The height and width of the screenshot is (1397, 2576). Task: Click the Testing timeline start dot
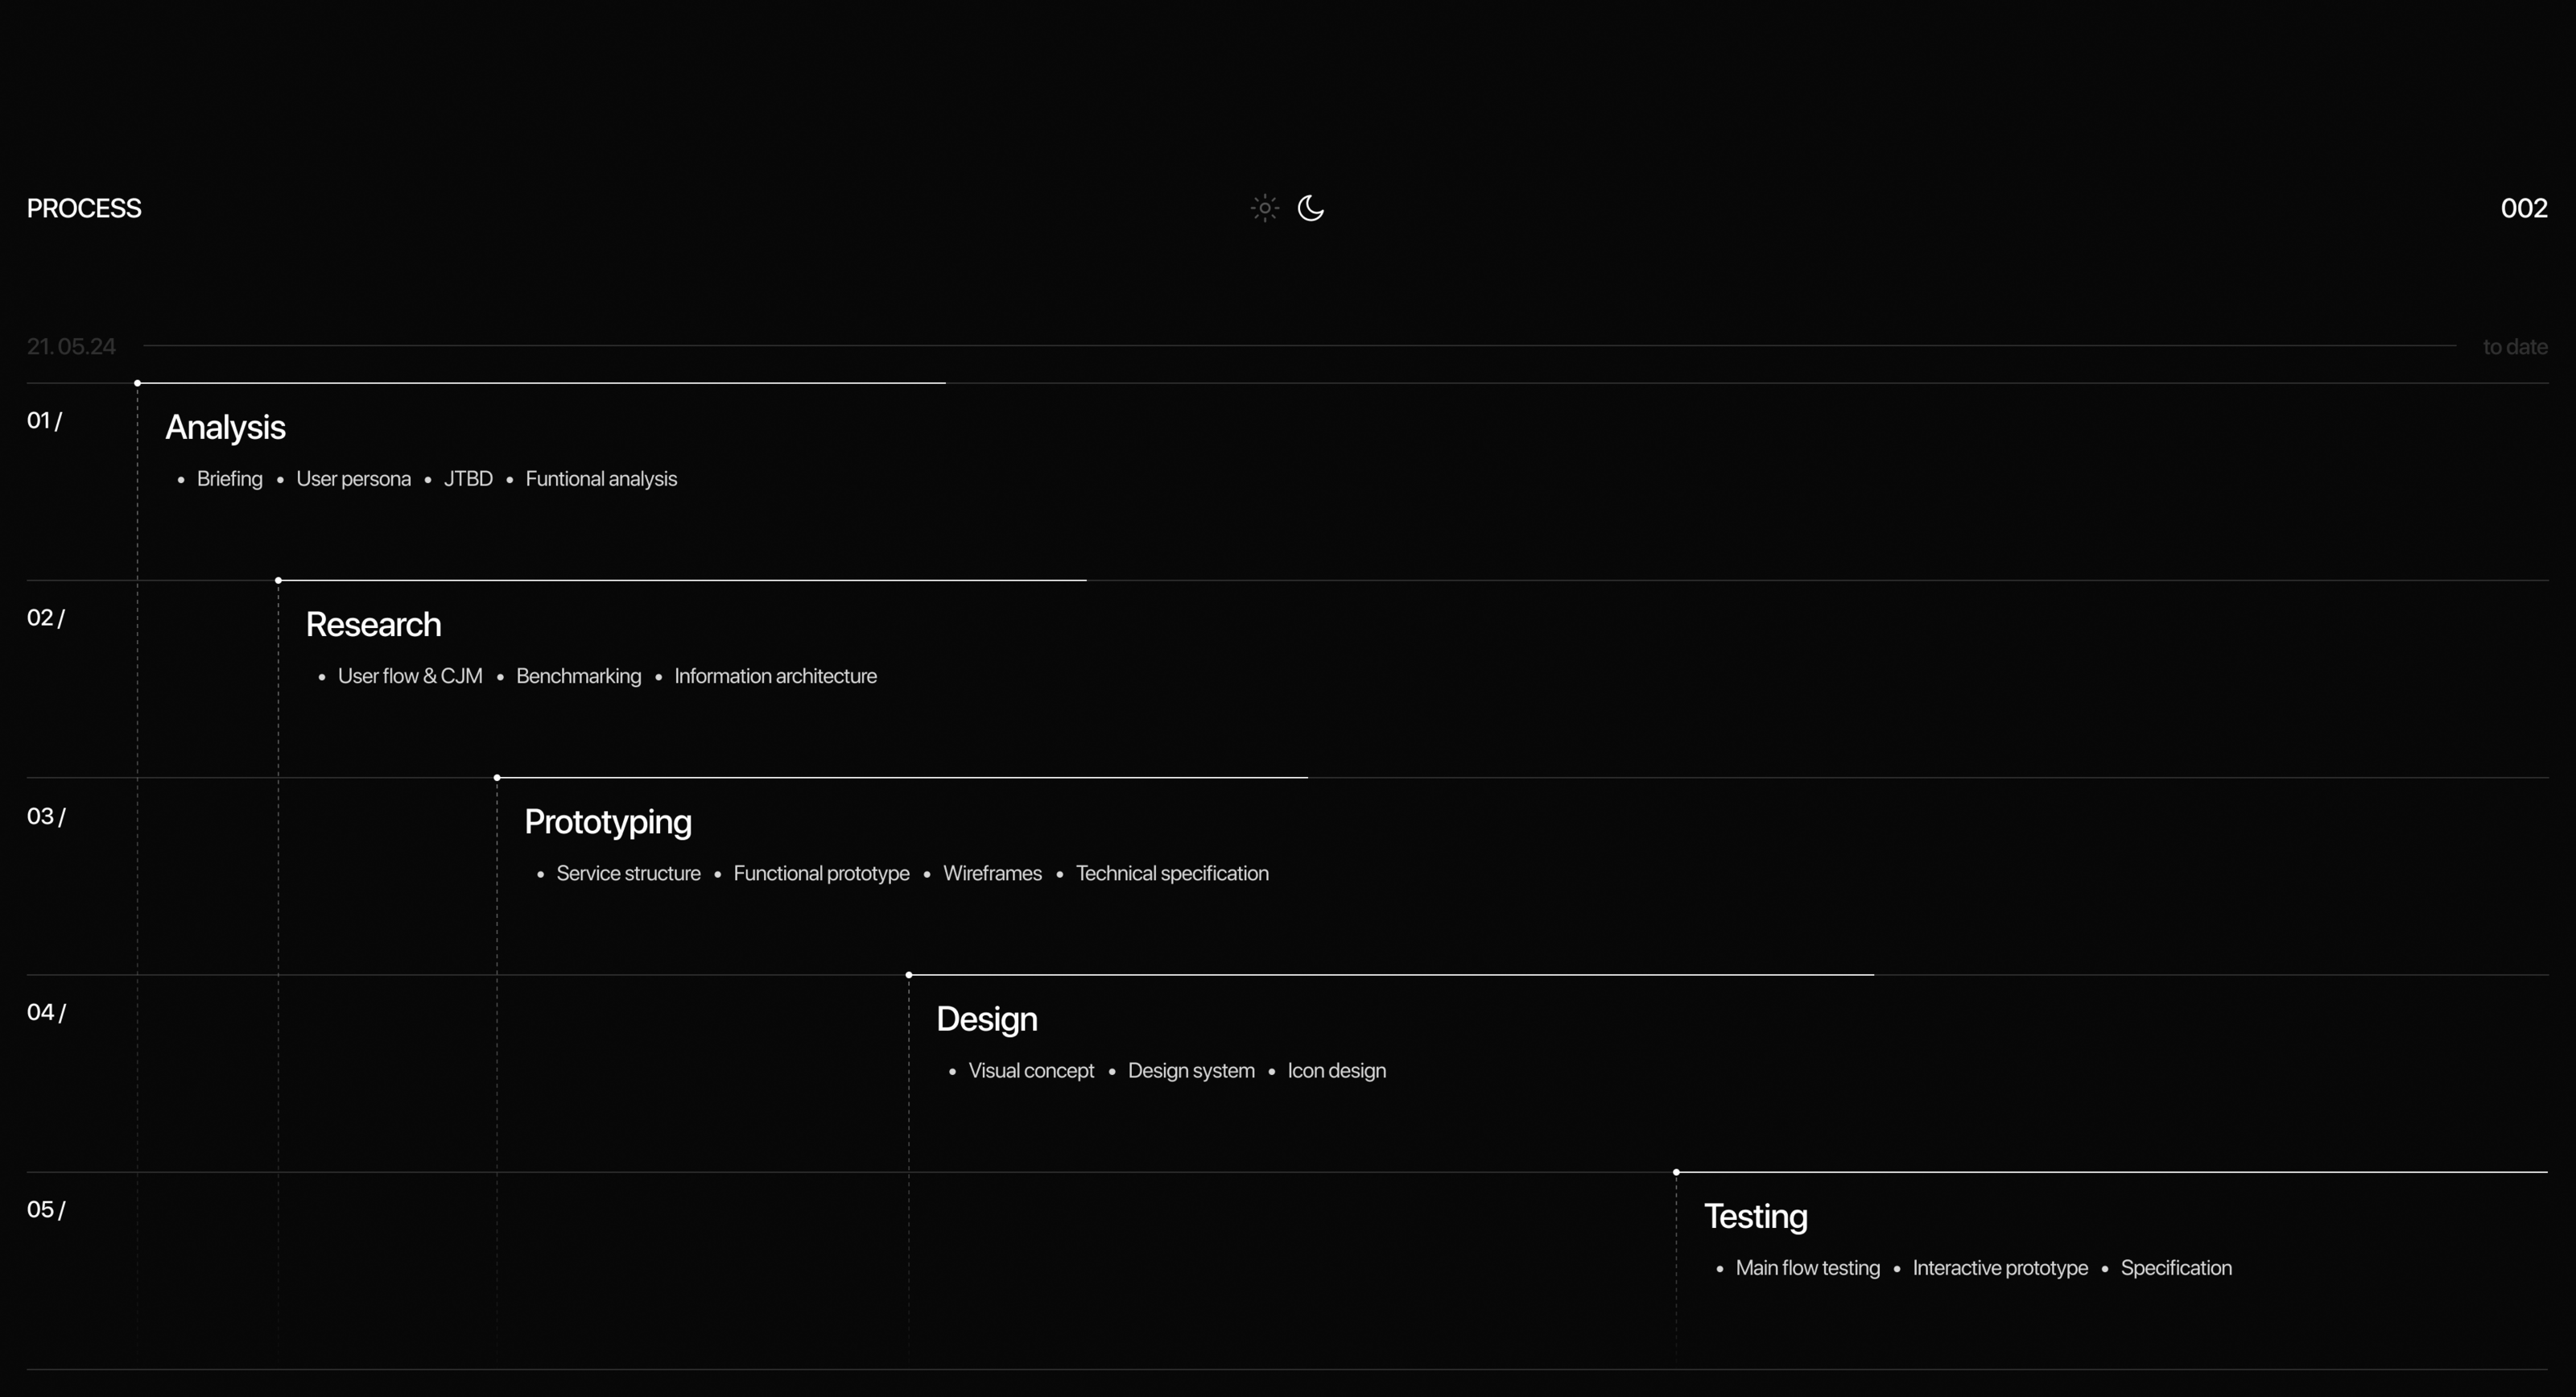pyautogui.click(x=1676, y=1172)
